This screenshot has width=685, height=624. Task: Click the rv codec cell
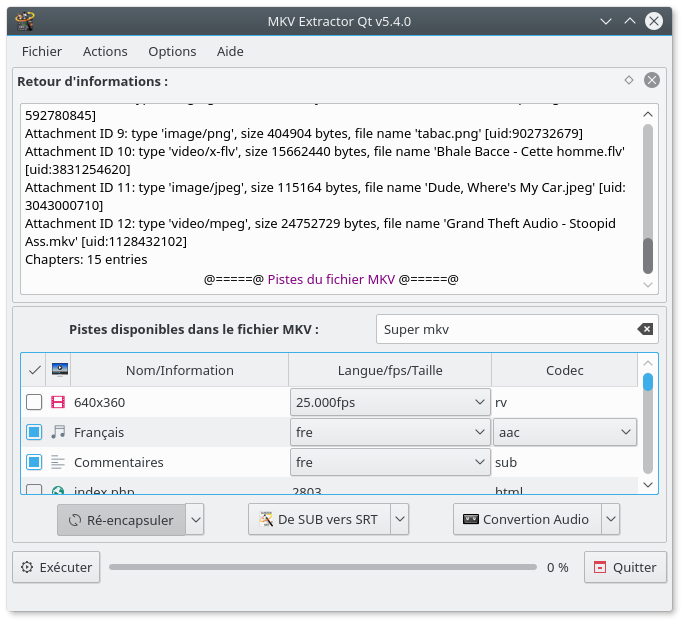(564, 402)
